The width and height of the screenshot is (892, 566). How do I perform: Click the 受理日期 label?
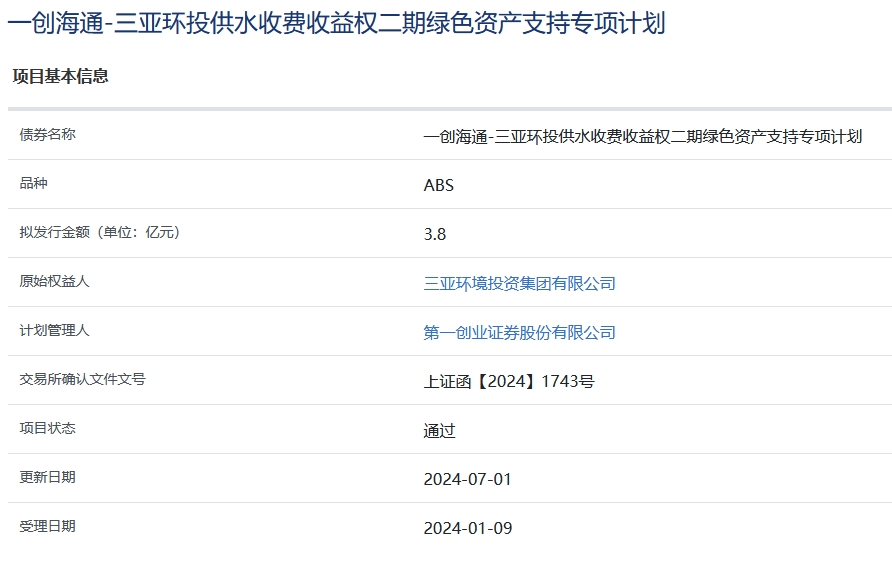tap(47, 526)
